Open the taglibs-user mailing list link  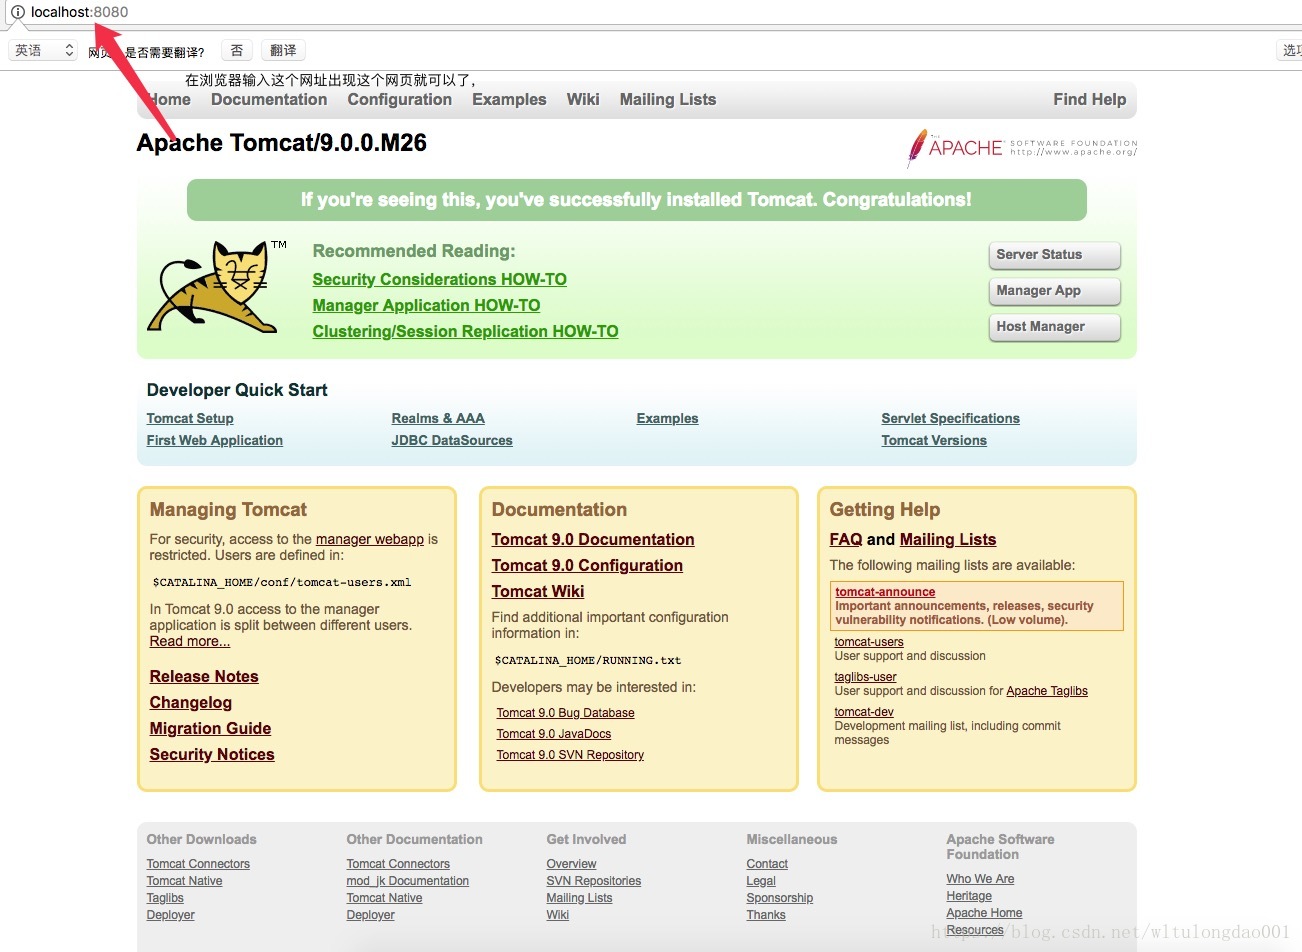pyautogui.click(x=866, y=677)
